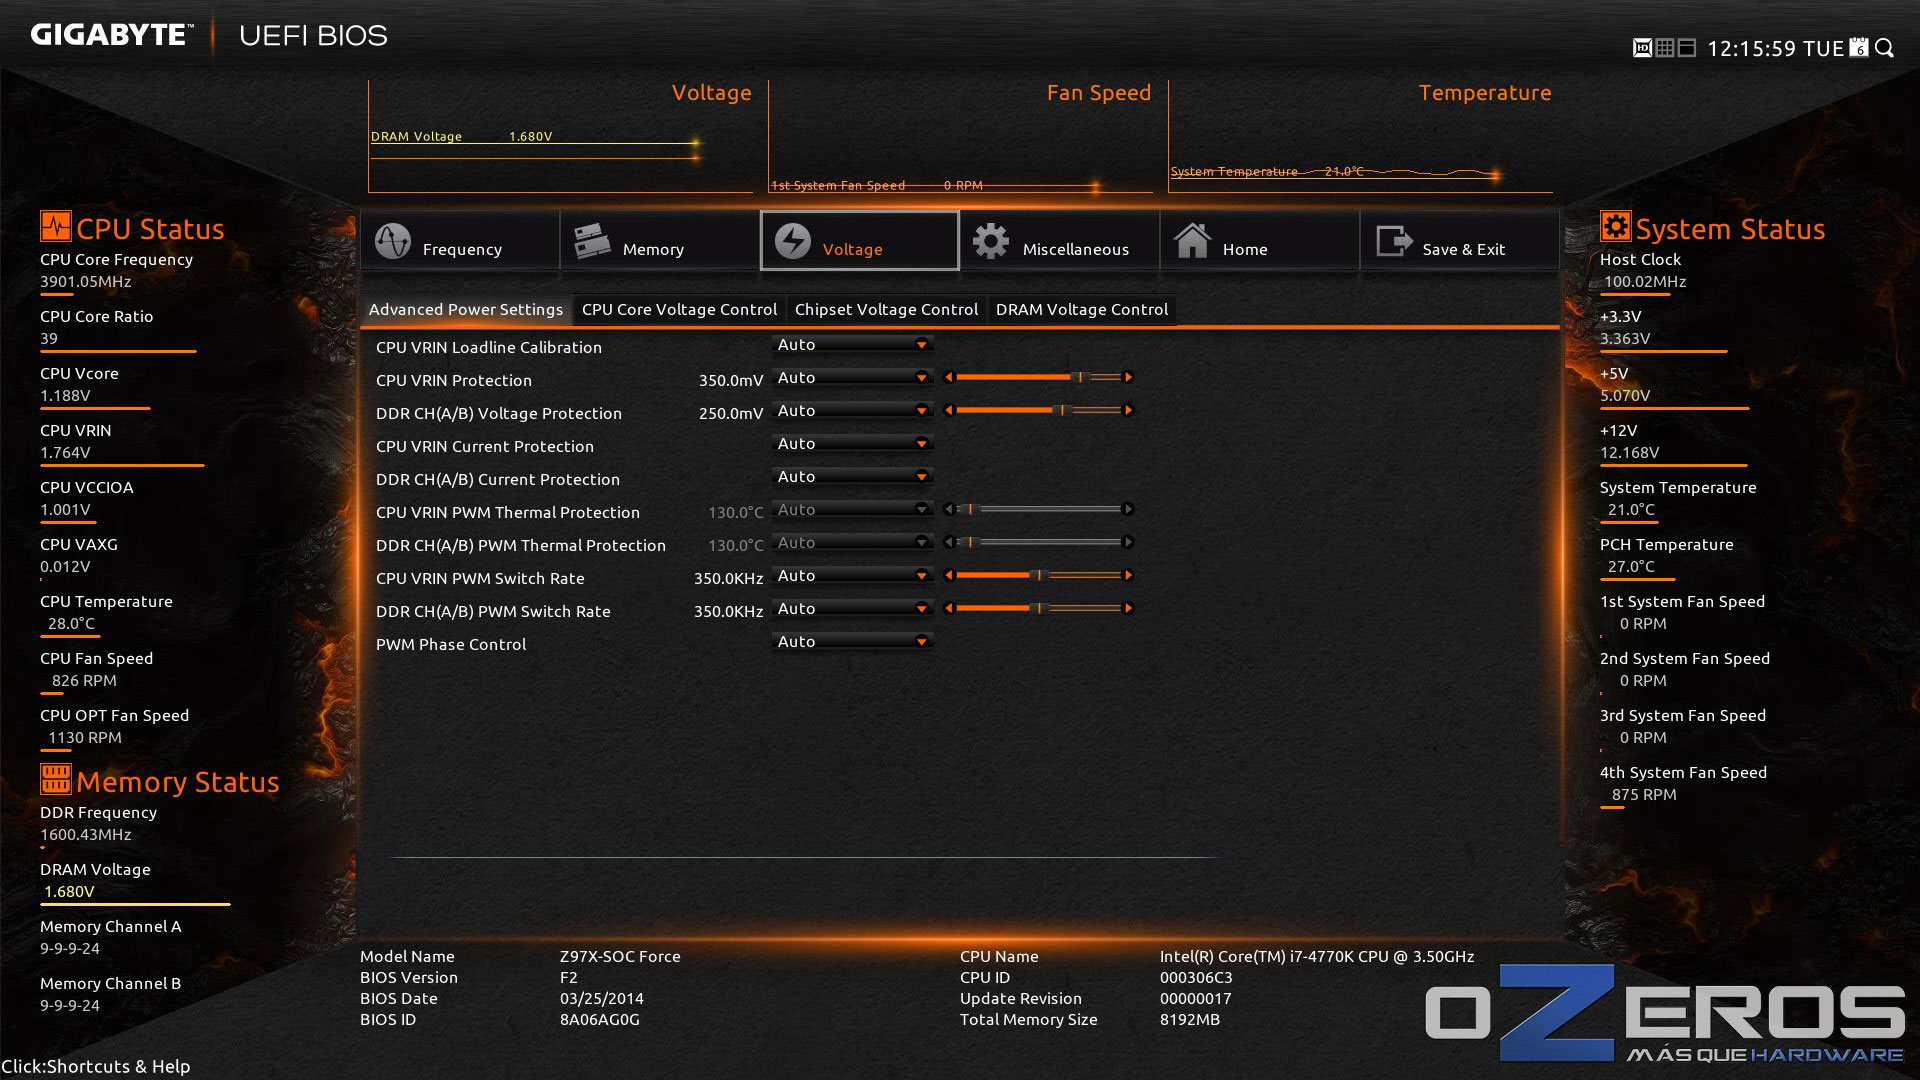1920x1080 pixels.
Task: Switch to the grid view icon
Action: tap(1665, 48)
